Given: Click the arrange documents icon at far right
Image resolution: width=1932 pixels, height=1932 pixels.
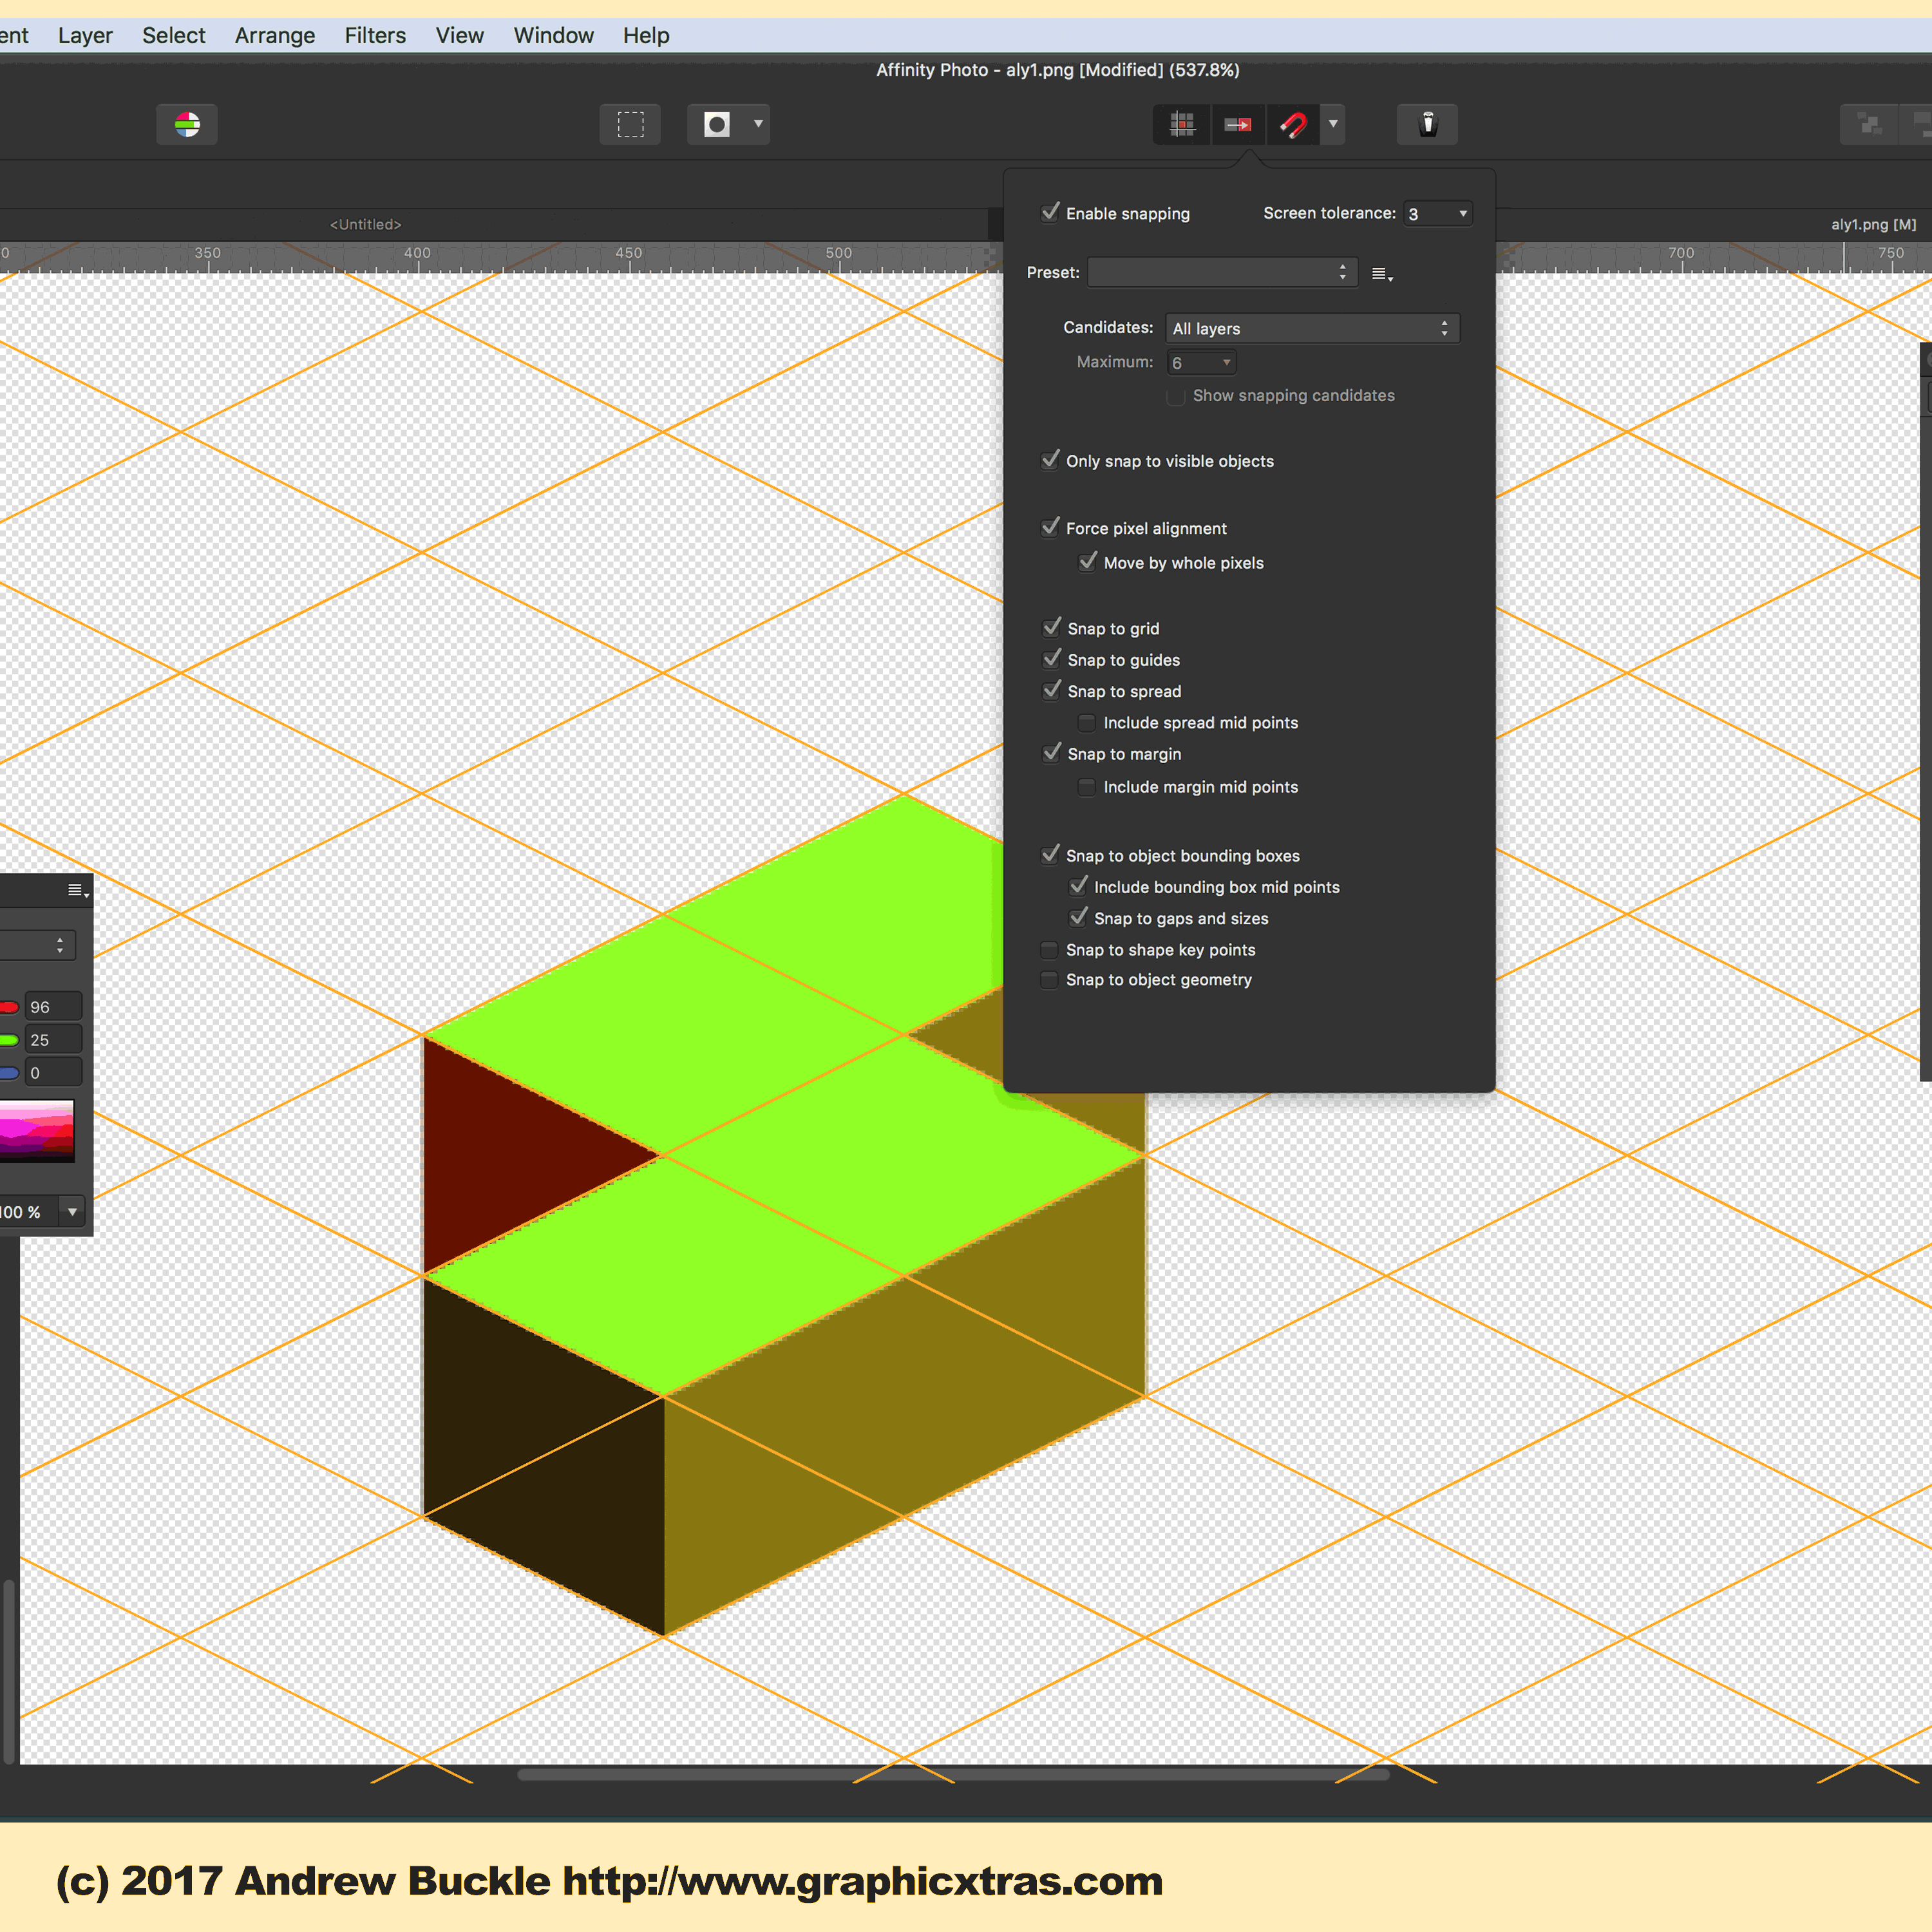Looking at the screenshot, I should pyautogui.click(x=1870, y=124).
